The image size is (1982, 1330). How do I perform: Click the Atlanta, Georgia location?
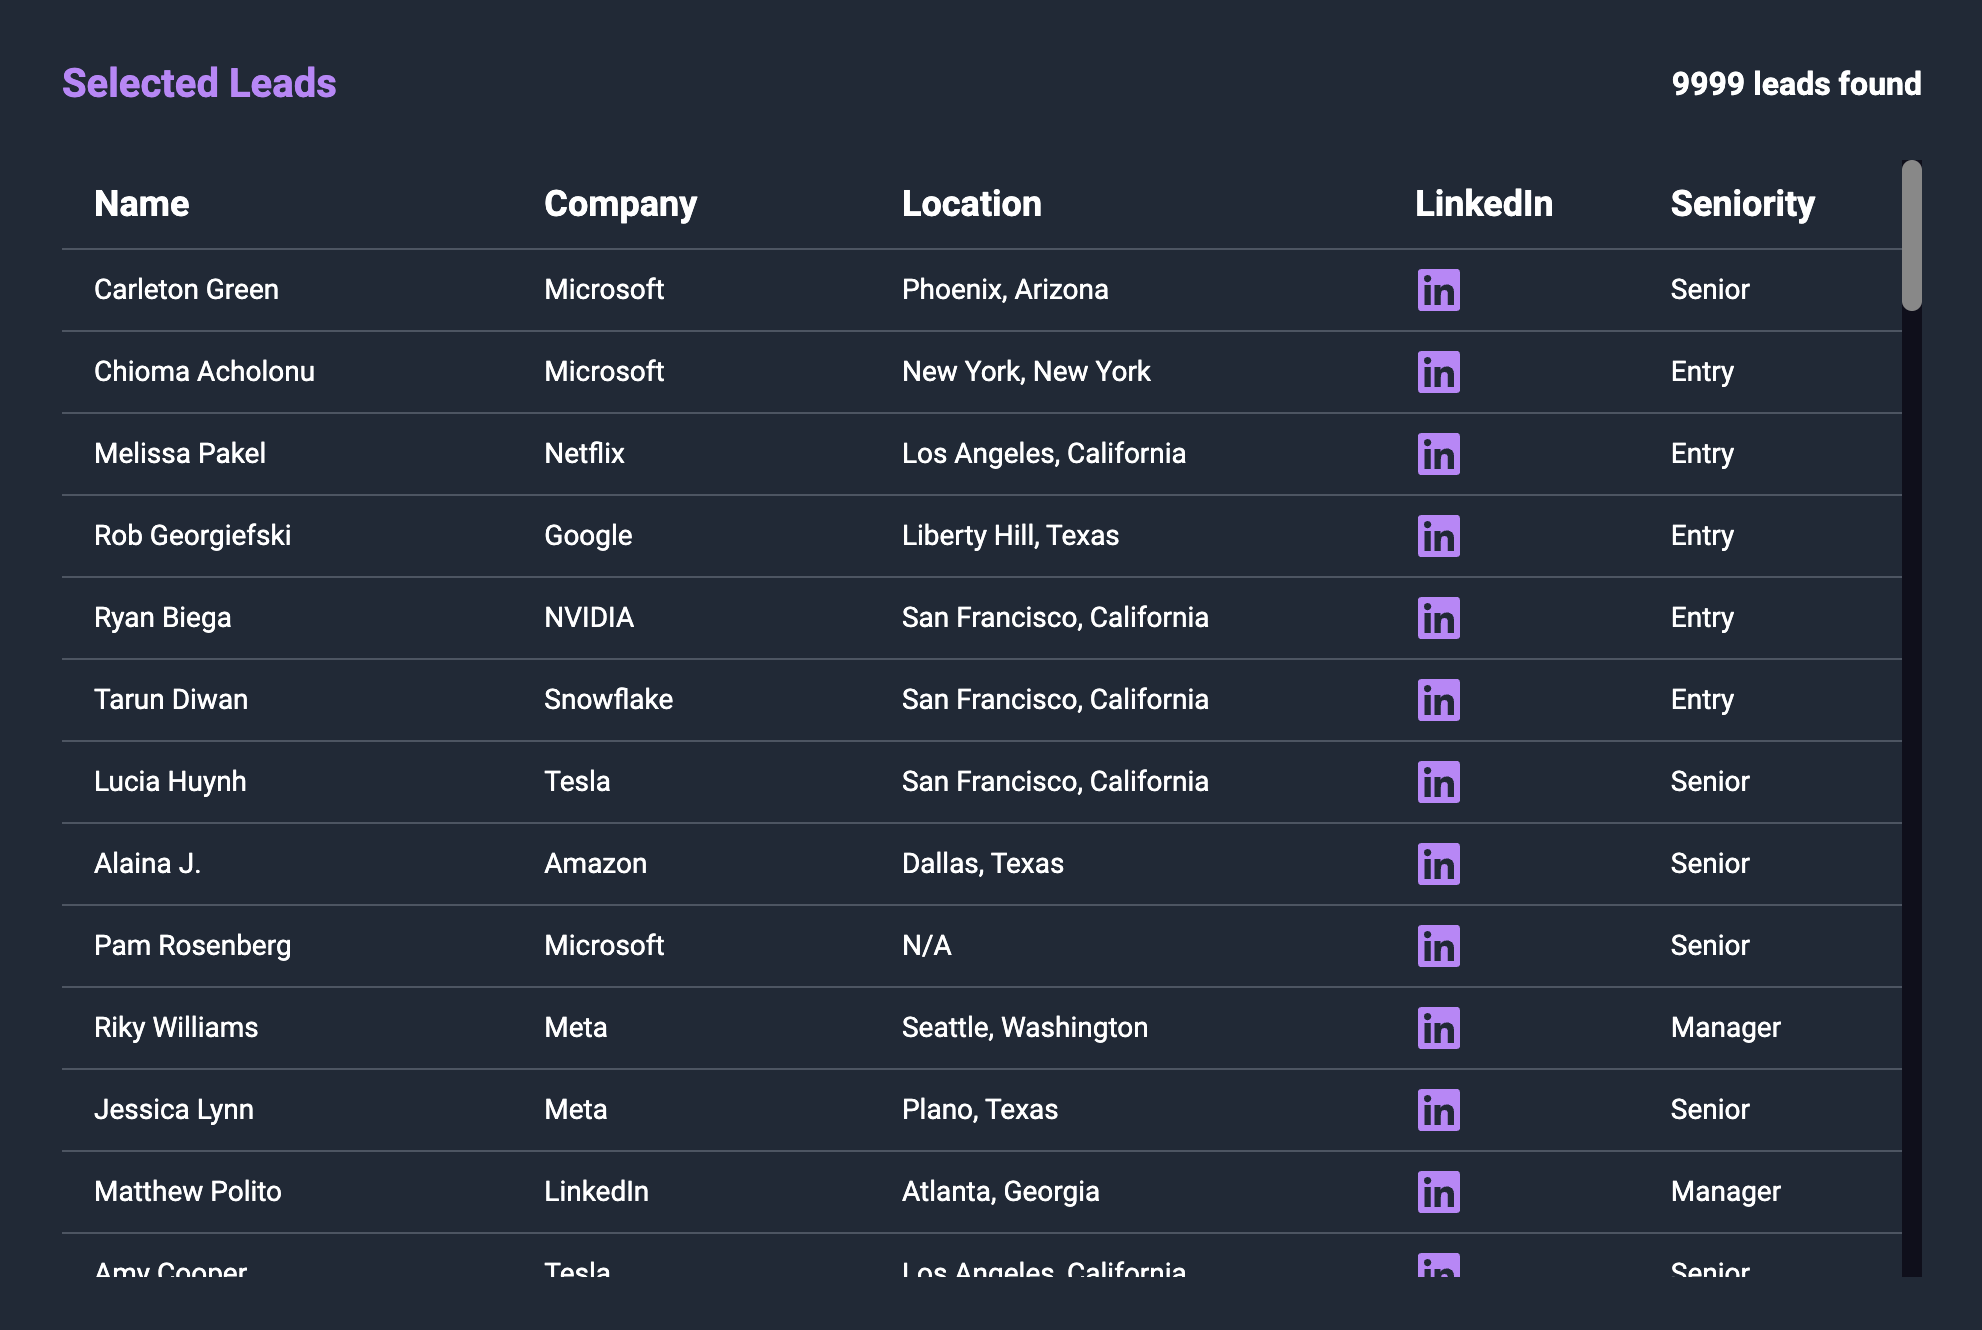[1001, 1192]
